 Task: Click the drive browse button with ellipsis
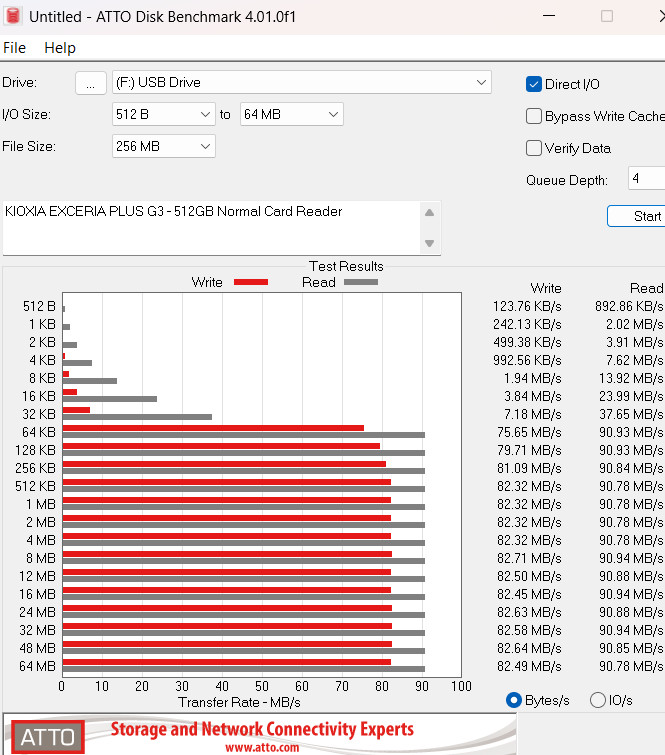click(x=90, y=83)
